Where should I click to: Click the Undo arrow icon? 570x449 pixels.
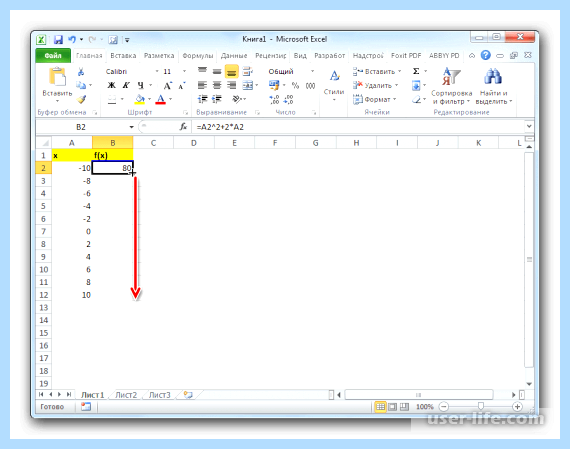72,39
